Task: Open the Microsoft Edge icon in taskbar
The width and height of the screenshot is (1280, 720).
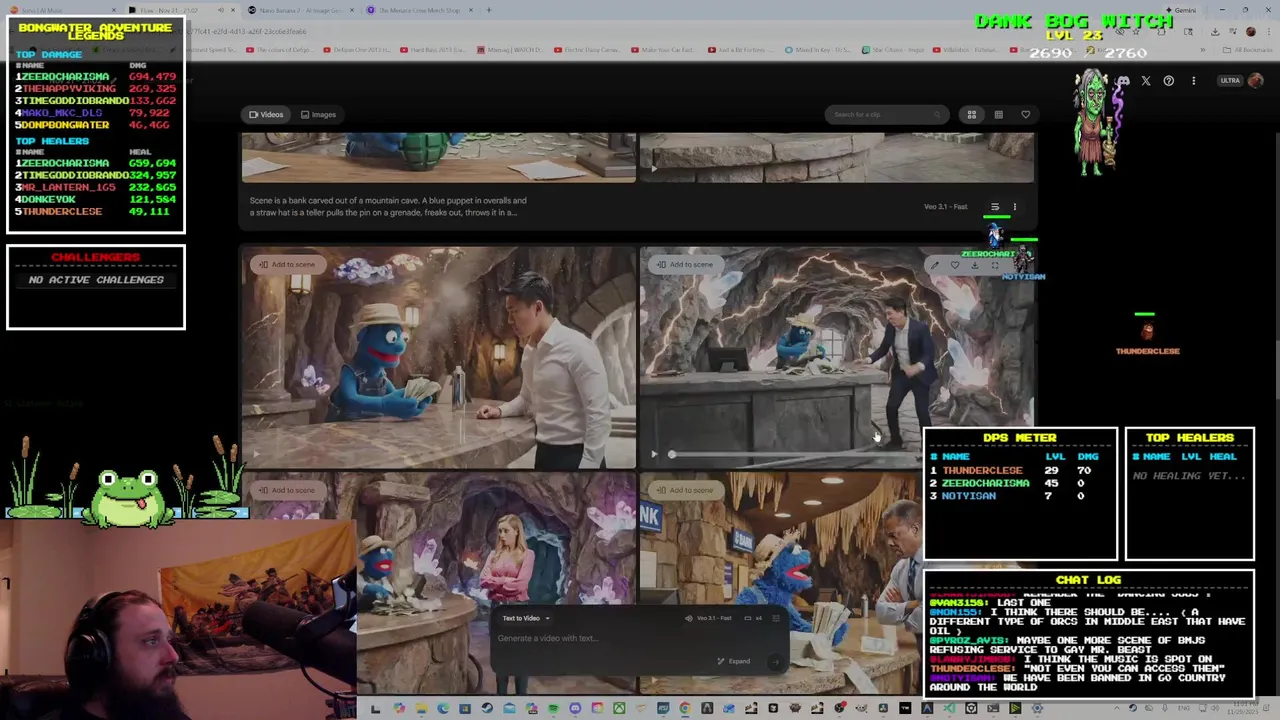Action: pos(443,709)
